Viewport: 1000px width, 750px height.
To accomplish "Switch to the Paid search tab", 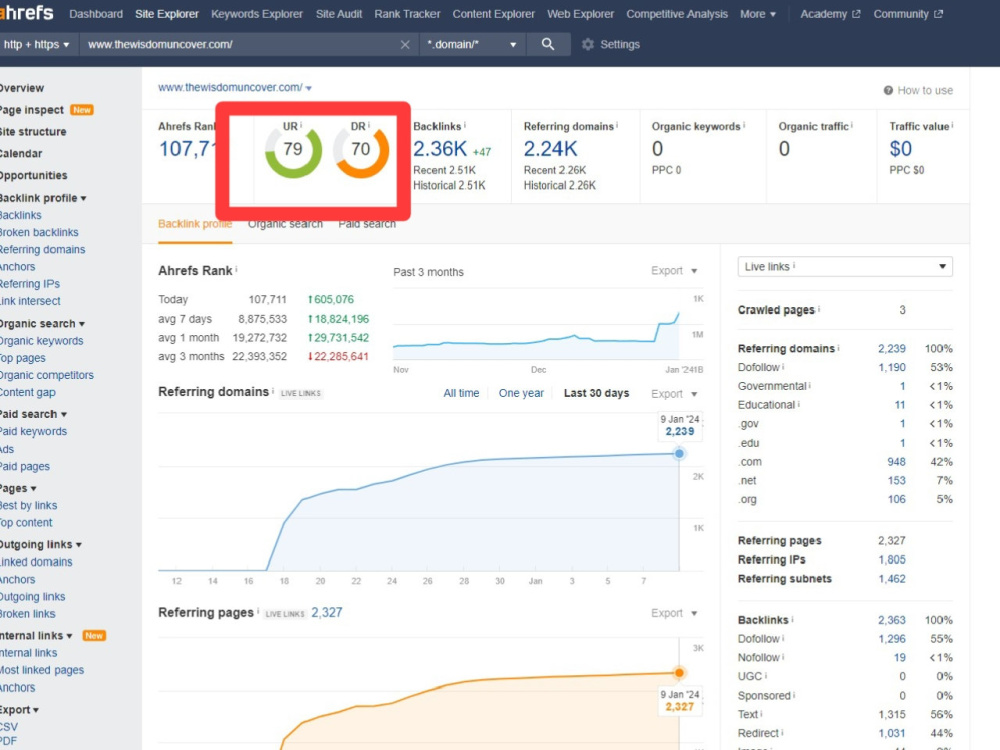I will 367,224.
